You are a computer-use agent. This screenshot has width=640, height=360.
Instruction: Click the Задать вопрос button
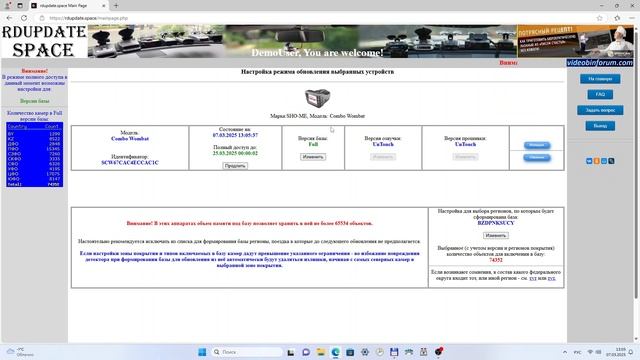coord(600,110)
